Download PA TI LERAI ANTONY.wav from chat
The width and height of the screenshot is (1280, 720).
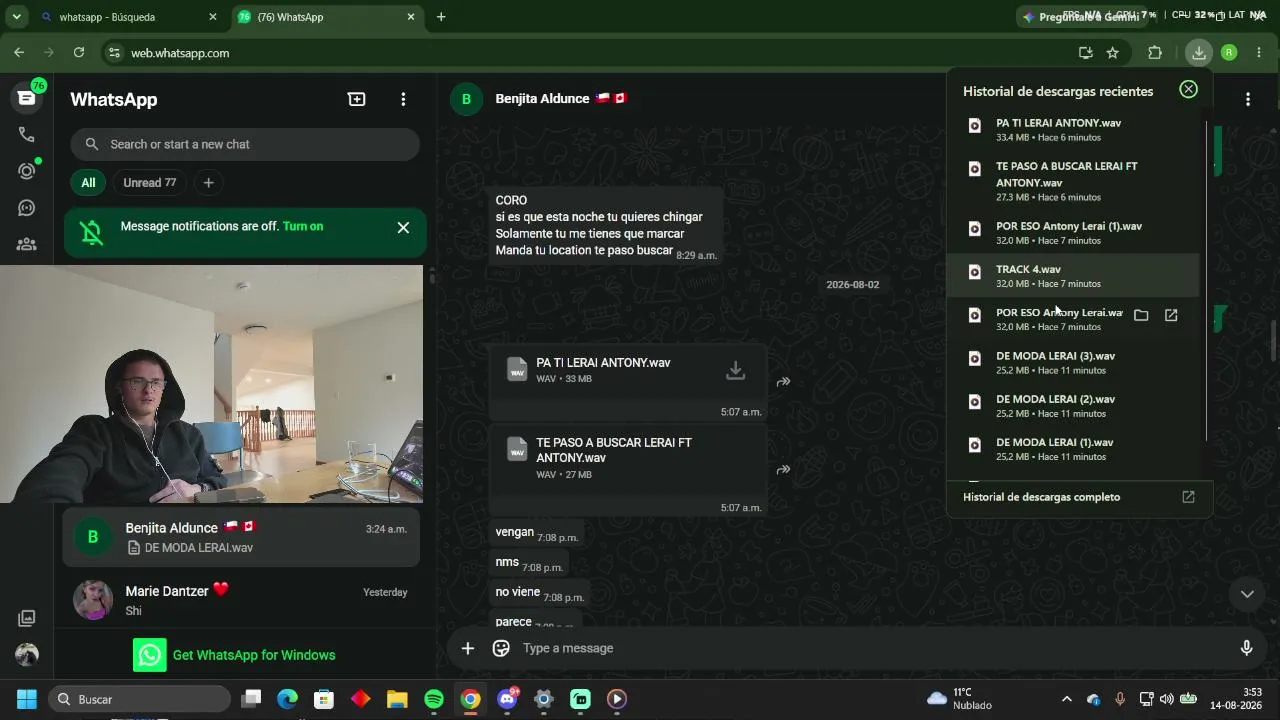(x=735, y=370)
